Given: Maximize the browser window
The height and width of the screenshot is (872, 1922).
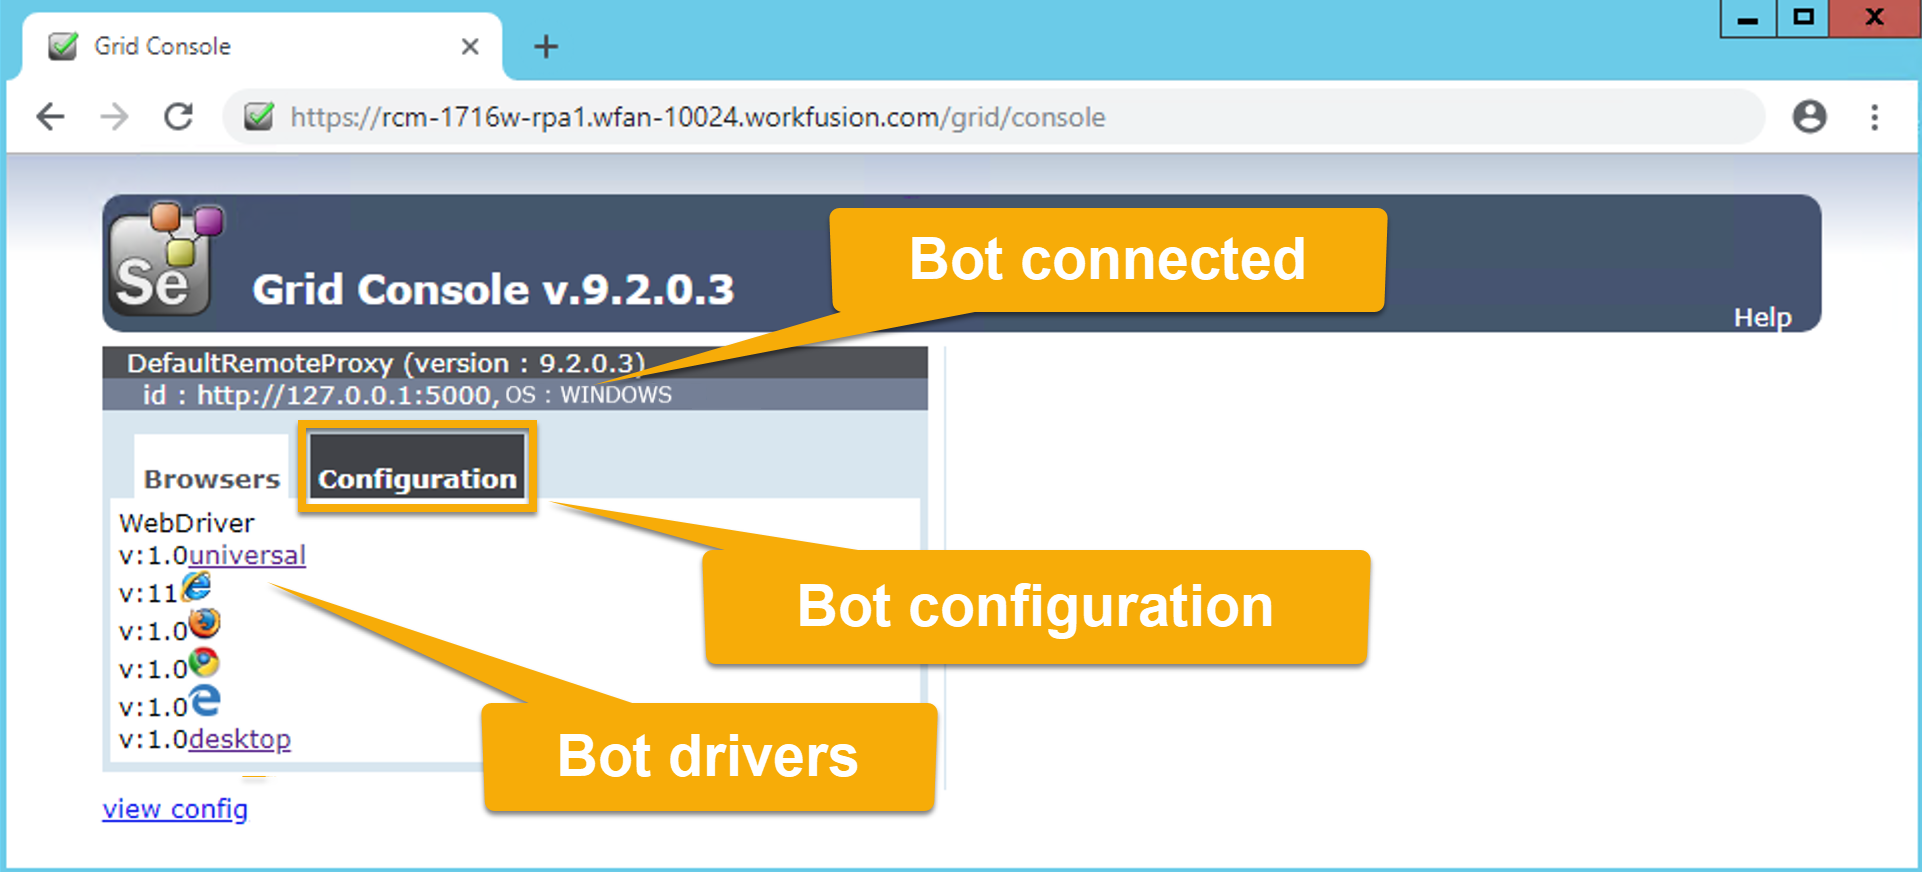Looking at the screenshot, I should (x=1803, y=18).
